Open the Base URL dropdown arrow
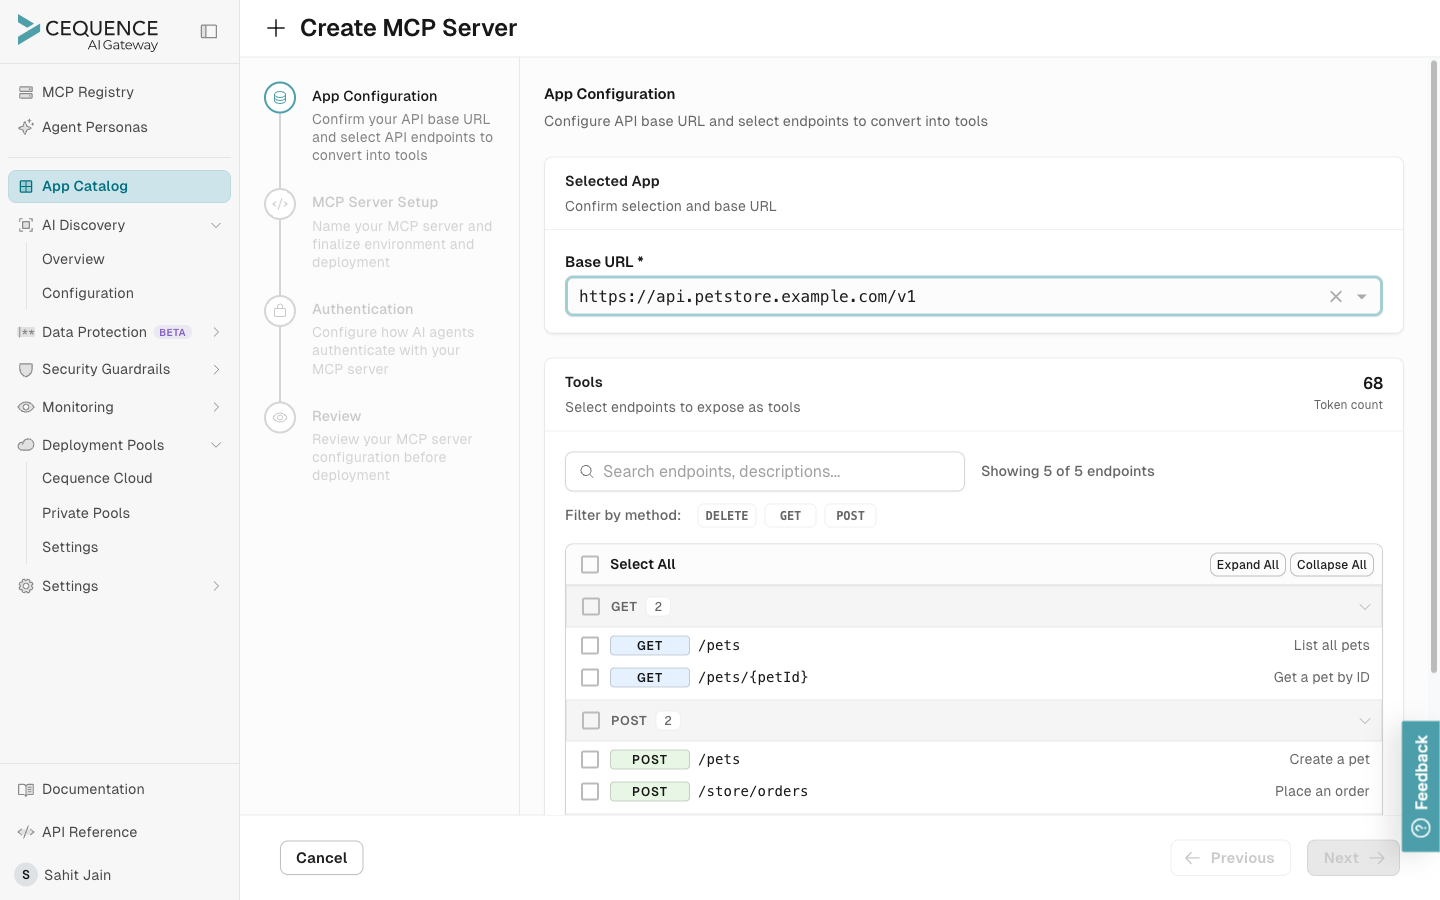This screenshot has height=900, width=1440. [1362, 296]
